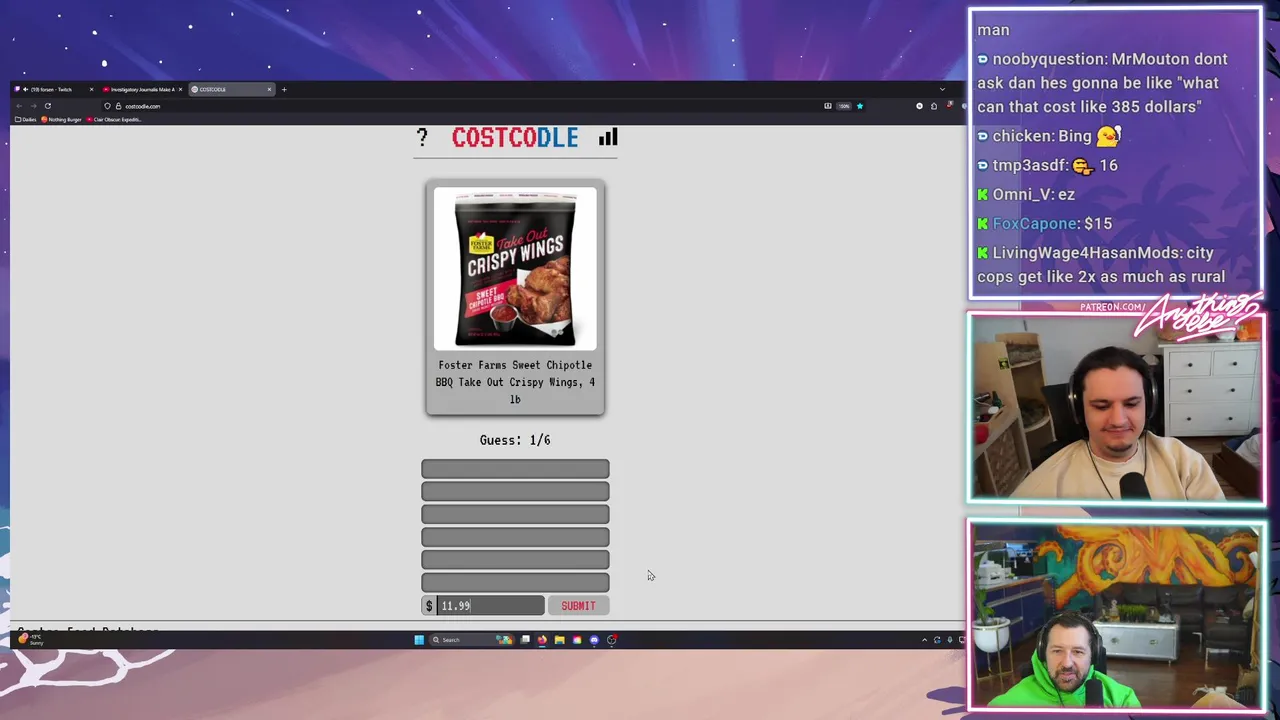Toggle the reader view icon in address bar
The image size is (1280, 720).
pyautogui.click(x=828, y=106)
